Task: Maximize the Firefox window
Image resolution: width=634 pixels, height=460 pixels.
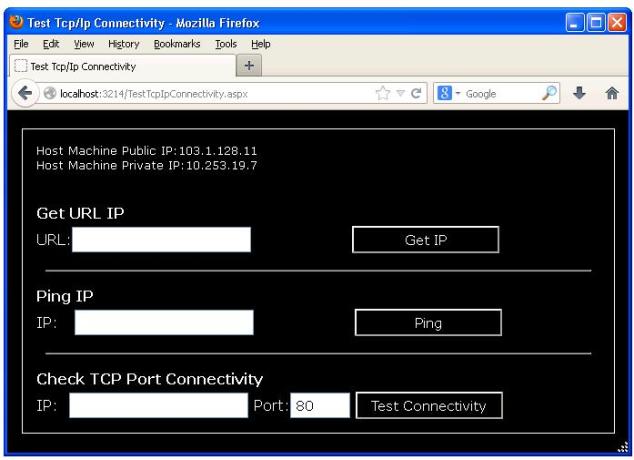Action: click(x=596, y=22)
